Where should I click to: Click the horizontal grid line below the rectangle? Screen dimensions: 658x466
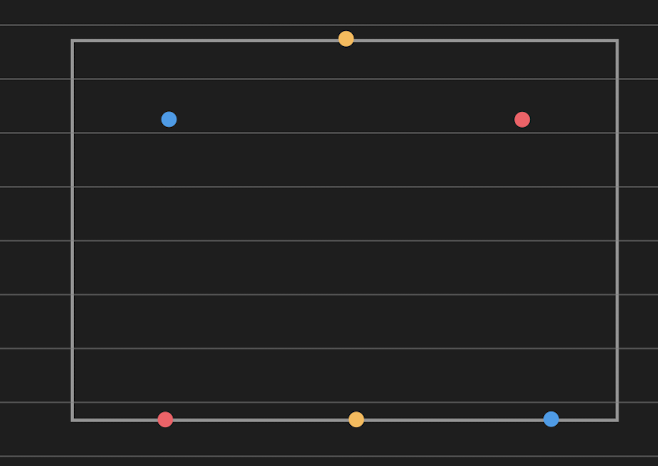(x=329, y=456)
